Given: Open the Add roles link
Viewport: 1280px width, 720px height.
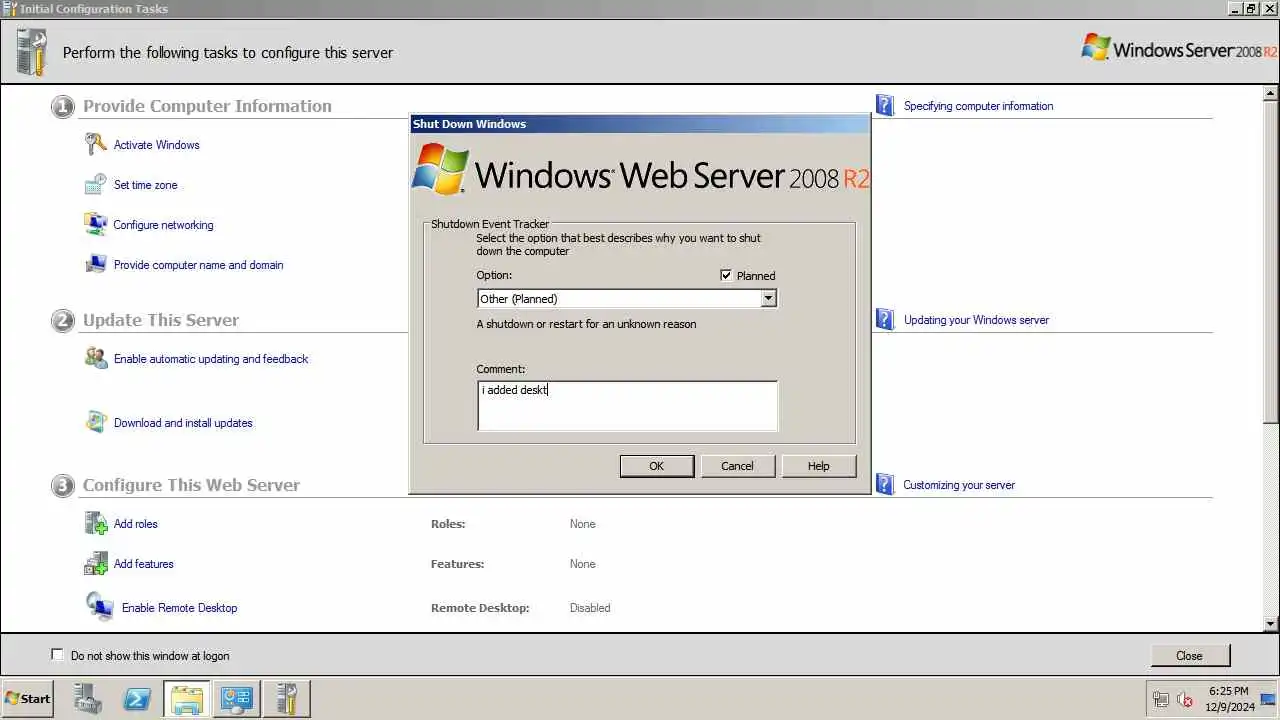Looking at the screenshot, I should pyautogui.click(x=136, y=524).
